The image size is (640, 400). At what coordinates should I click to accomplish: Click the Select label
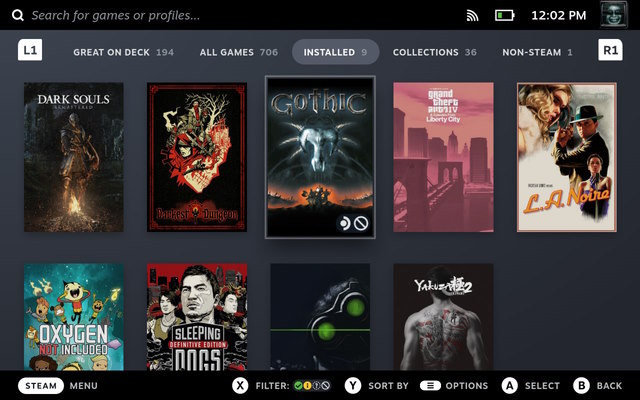[542, 386]
